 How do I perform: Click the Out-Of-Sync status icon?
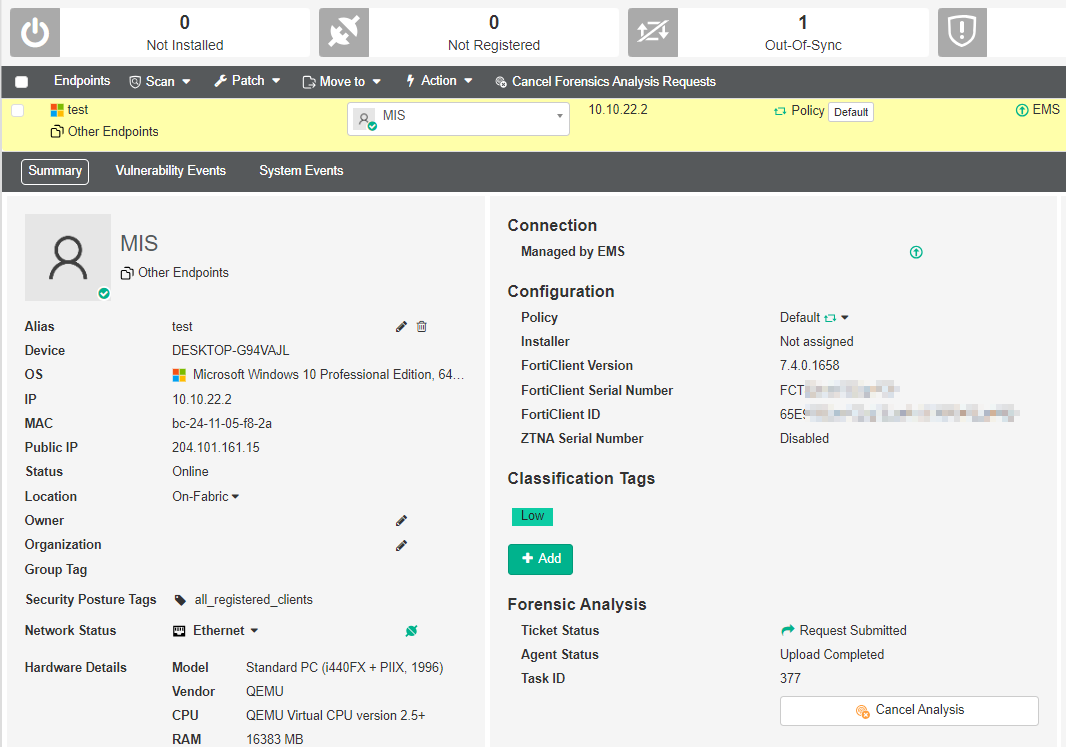pyautogui.click(x=653, y=31)
